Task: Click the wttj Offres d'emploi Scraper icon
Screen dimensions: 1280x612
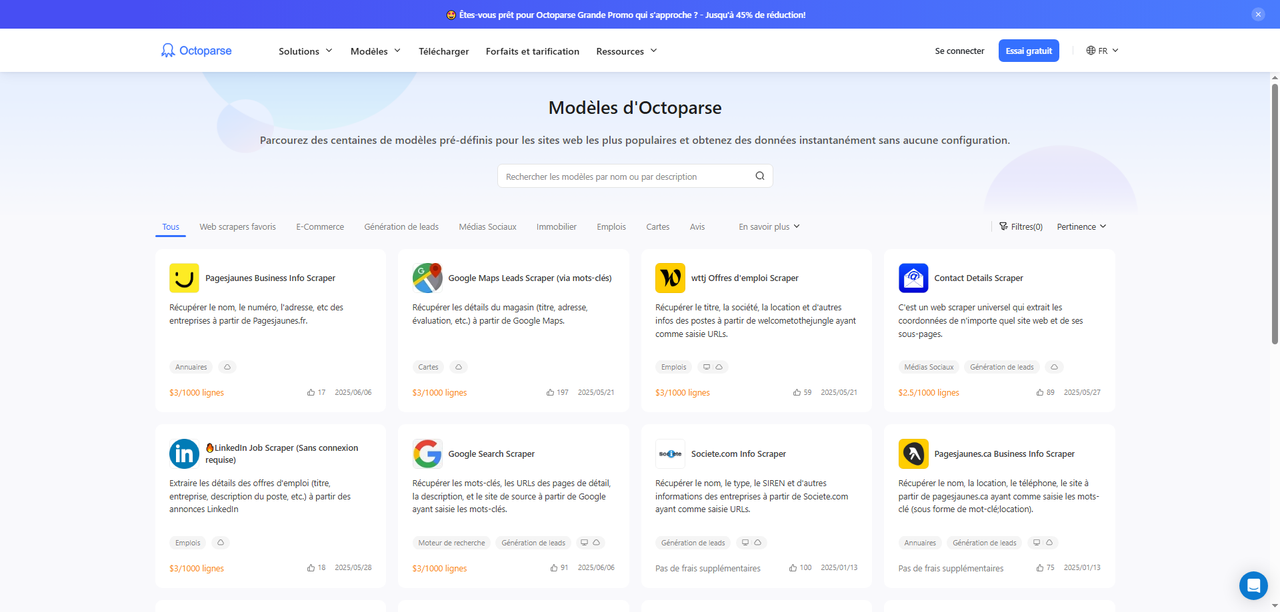Action: (x=670, y=278)
